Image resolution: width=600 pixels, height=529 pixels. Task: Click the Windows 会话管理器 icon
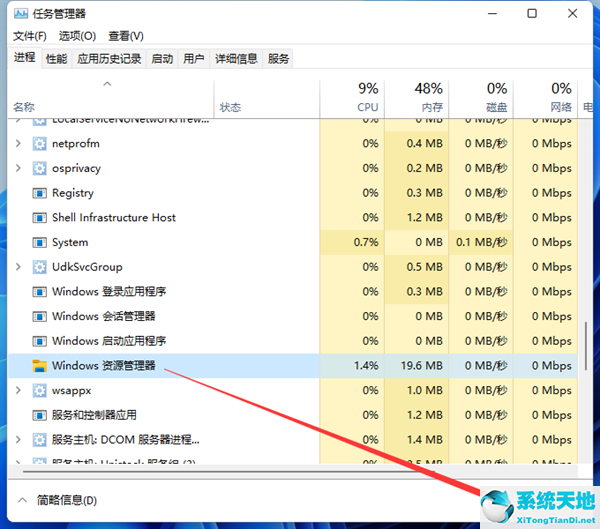(x=39, y=317)
